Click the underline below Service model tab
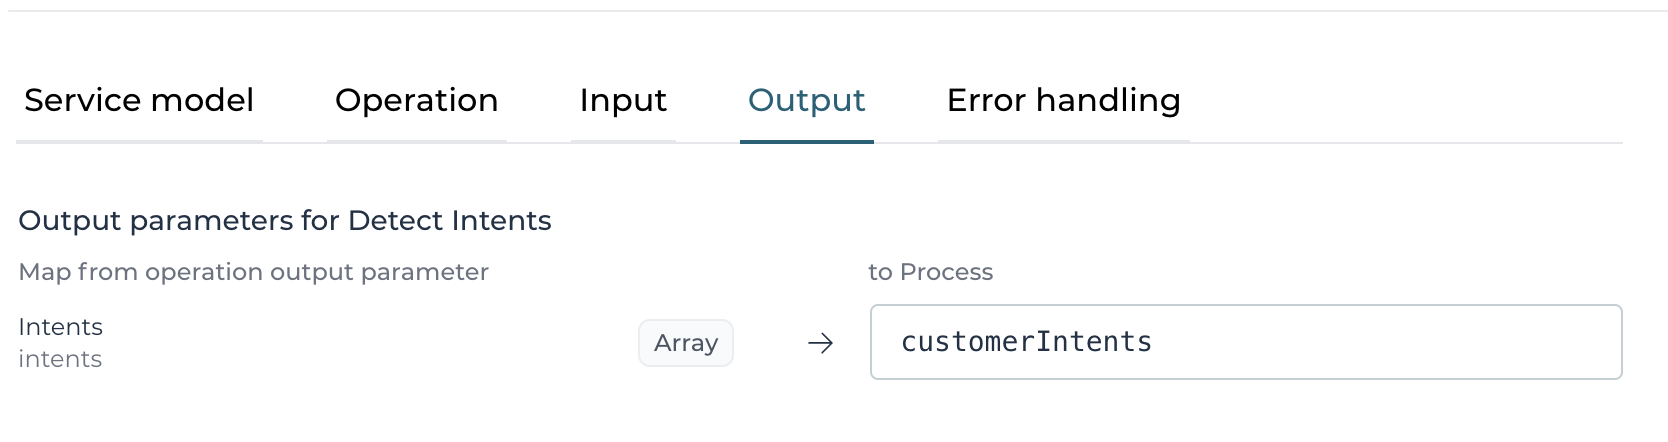The image size is (1668, 442). [x=139, y=141]
